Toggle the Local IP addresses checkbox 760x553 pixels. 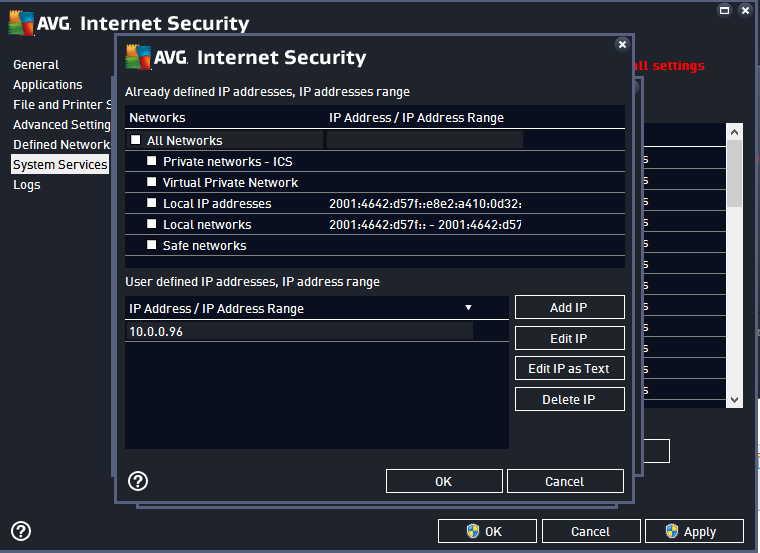click(x=152, y=203)
